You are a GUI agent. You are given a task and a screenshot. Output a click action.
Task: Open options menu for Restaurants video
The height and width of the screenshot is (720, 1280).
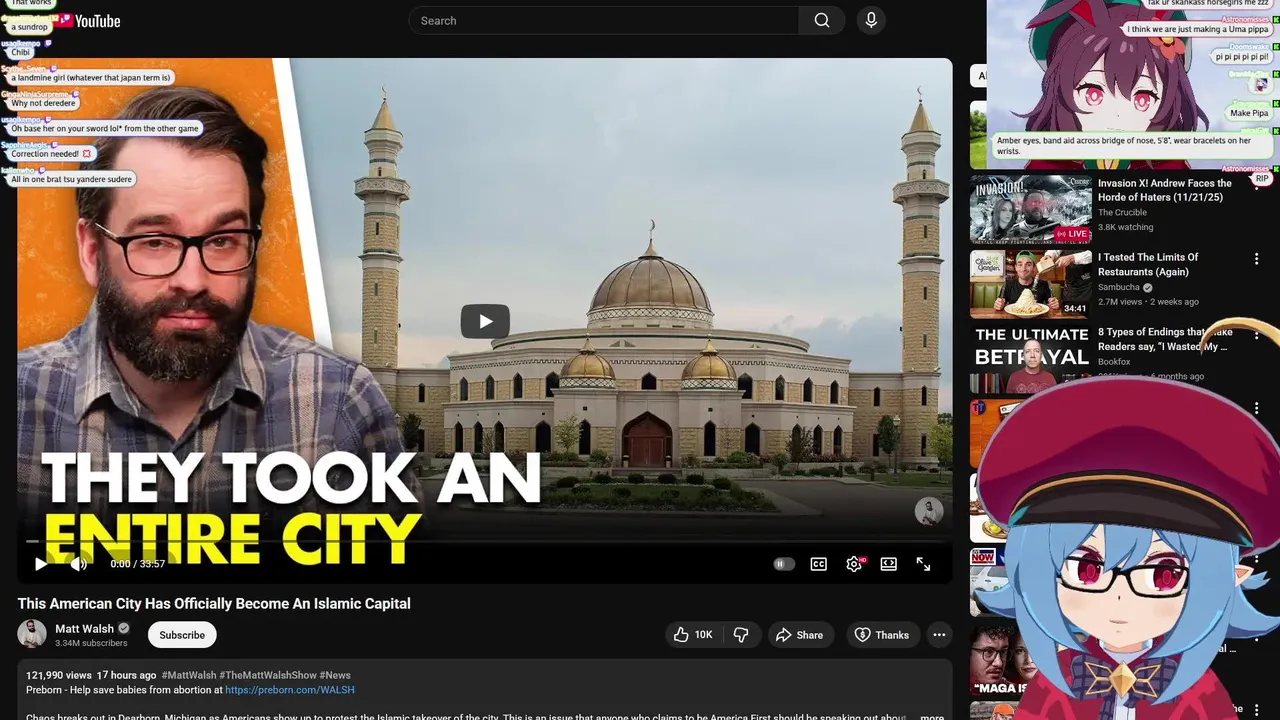click(x=1257, y=259)
